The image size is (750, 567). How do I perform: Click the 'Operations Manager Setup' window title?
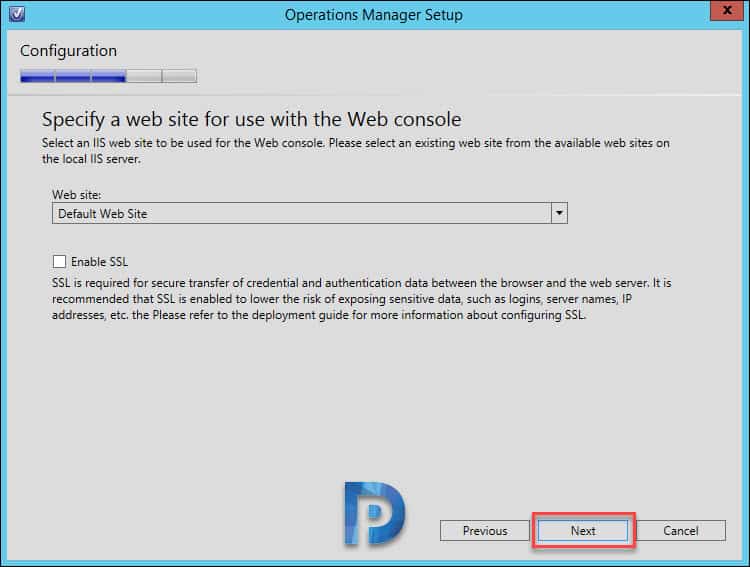click(374, 15)
